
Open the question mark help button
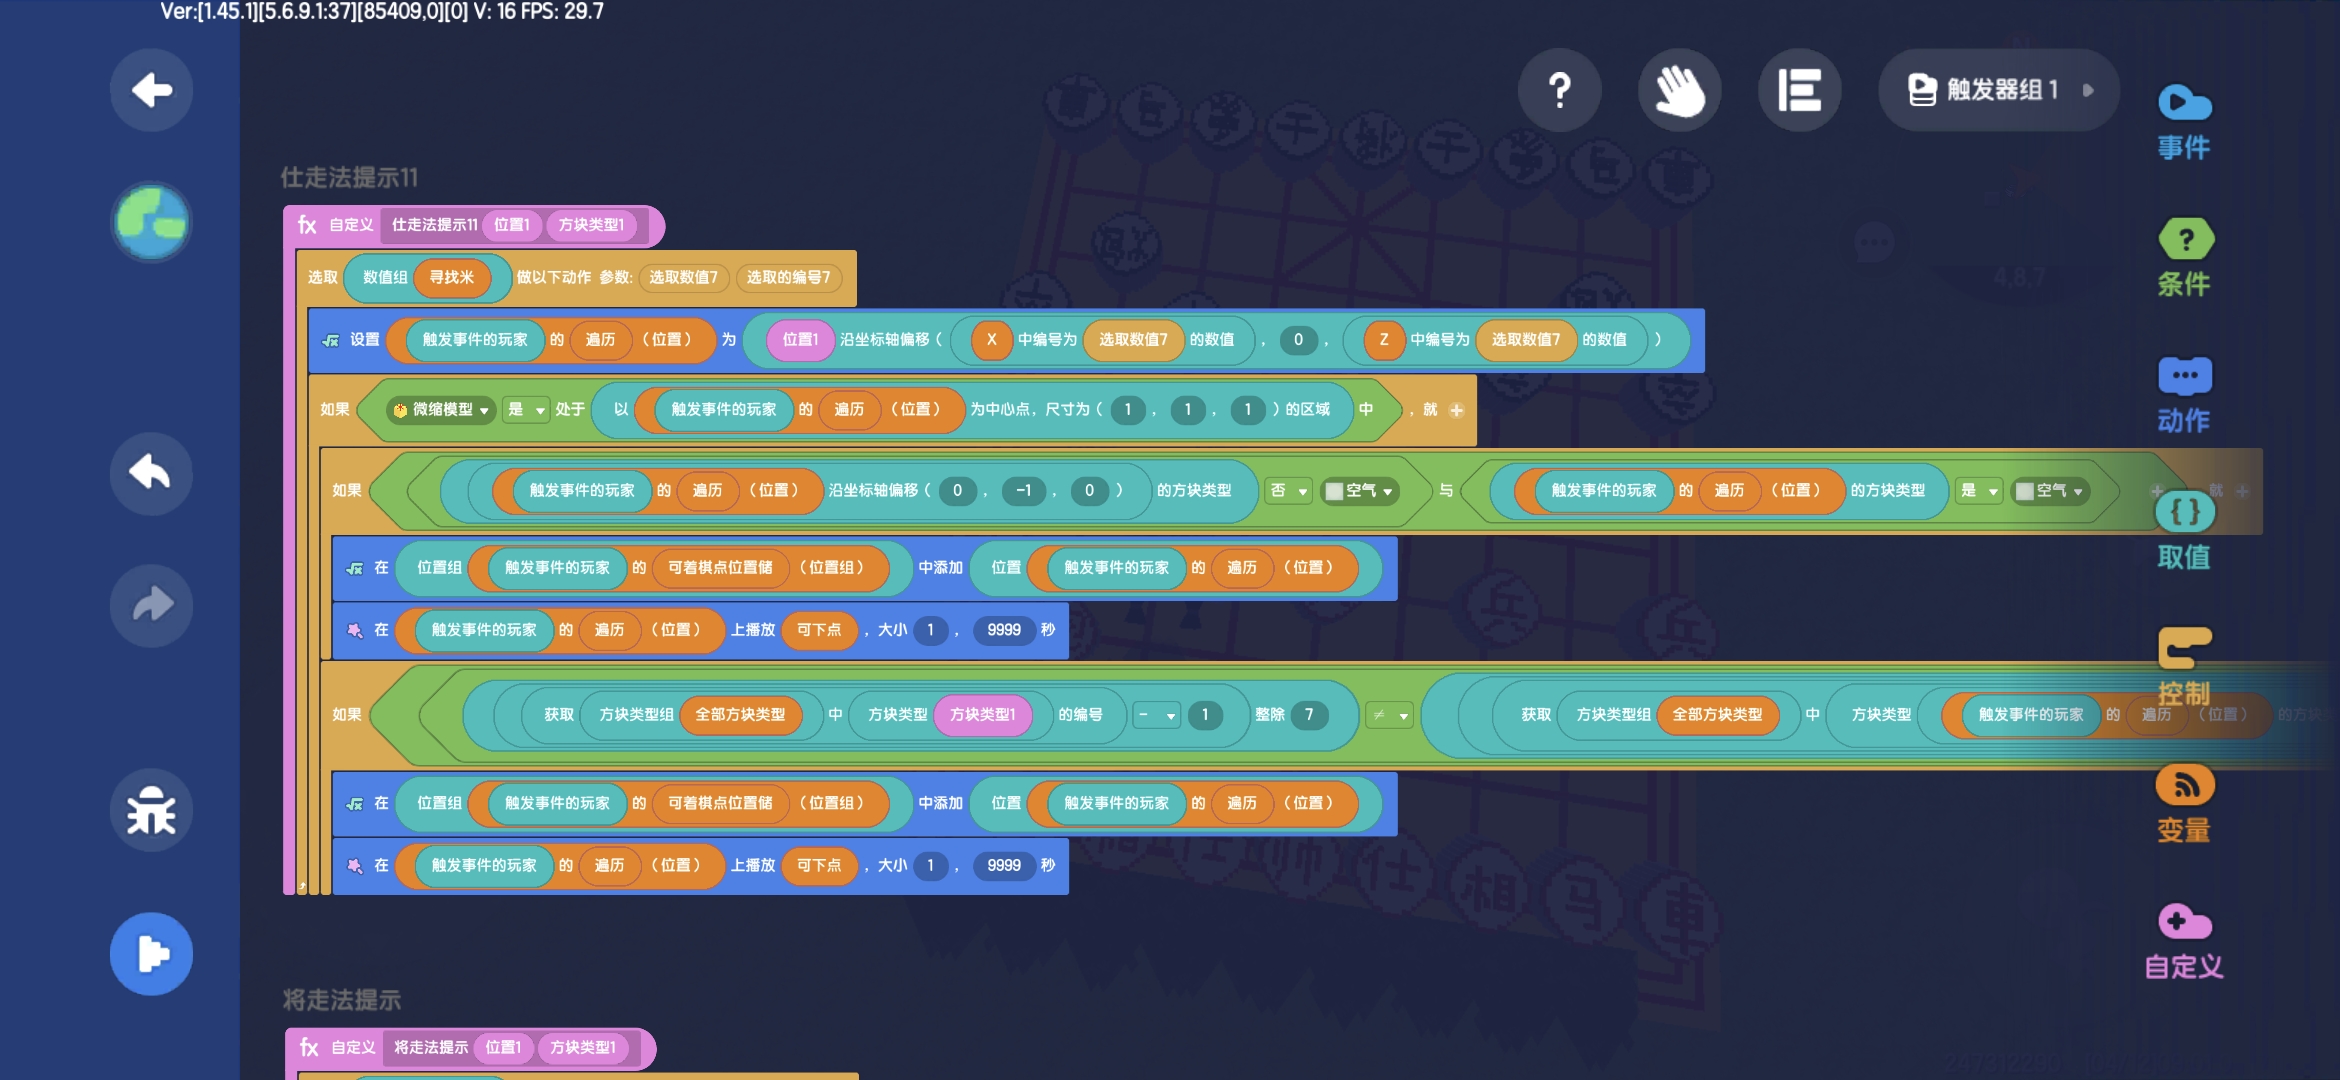click(x=1559, y=90)
